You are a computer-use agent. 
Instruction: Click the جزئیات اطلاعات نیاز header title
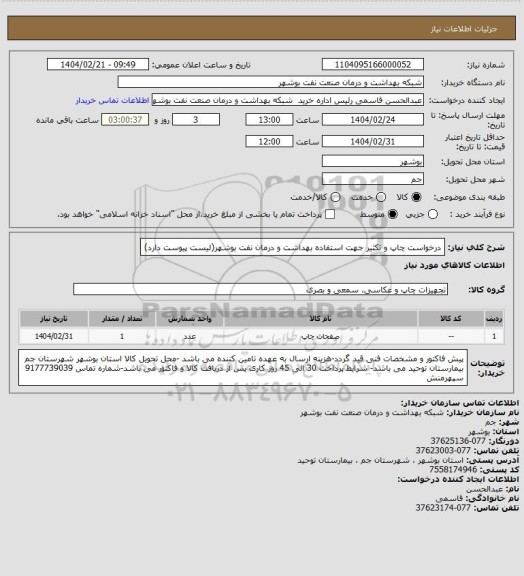(x=464, y=29)
